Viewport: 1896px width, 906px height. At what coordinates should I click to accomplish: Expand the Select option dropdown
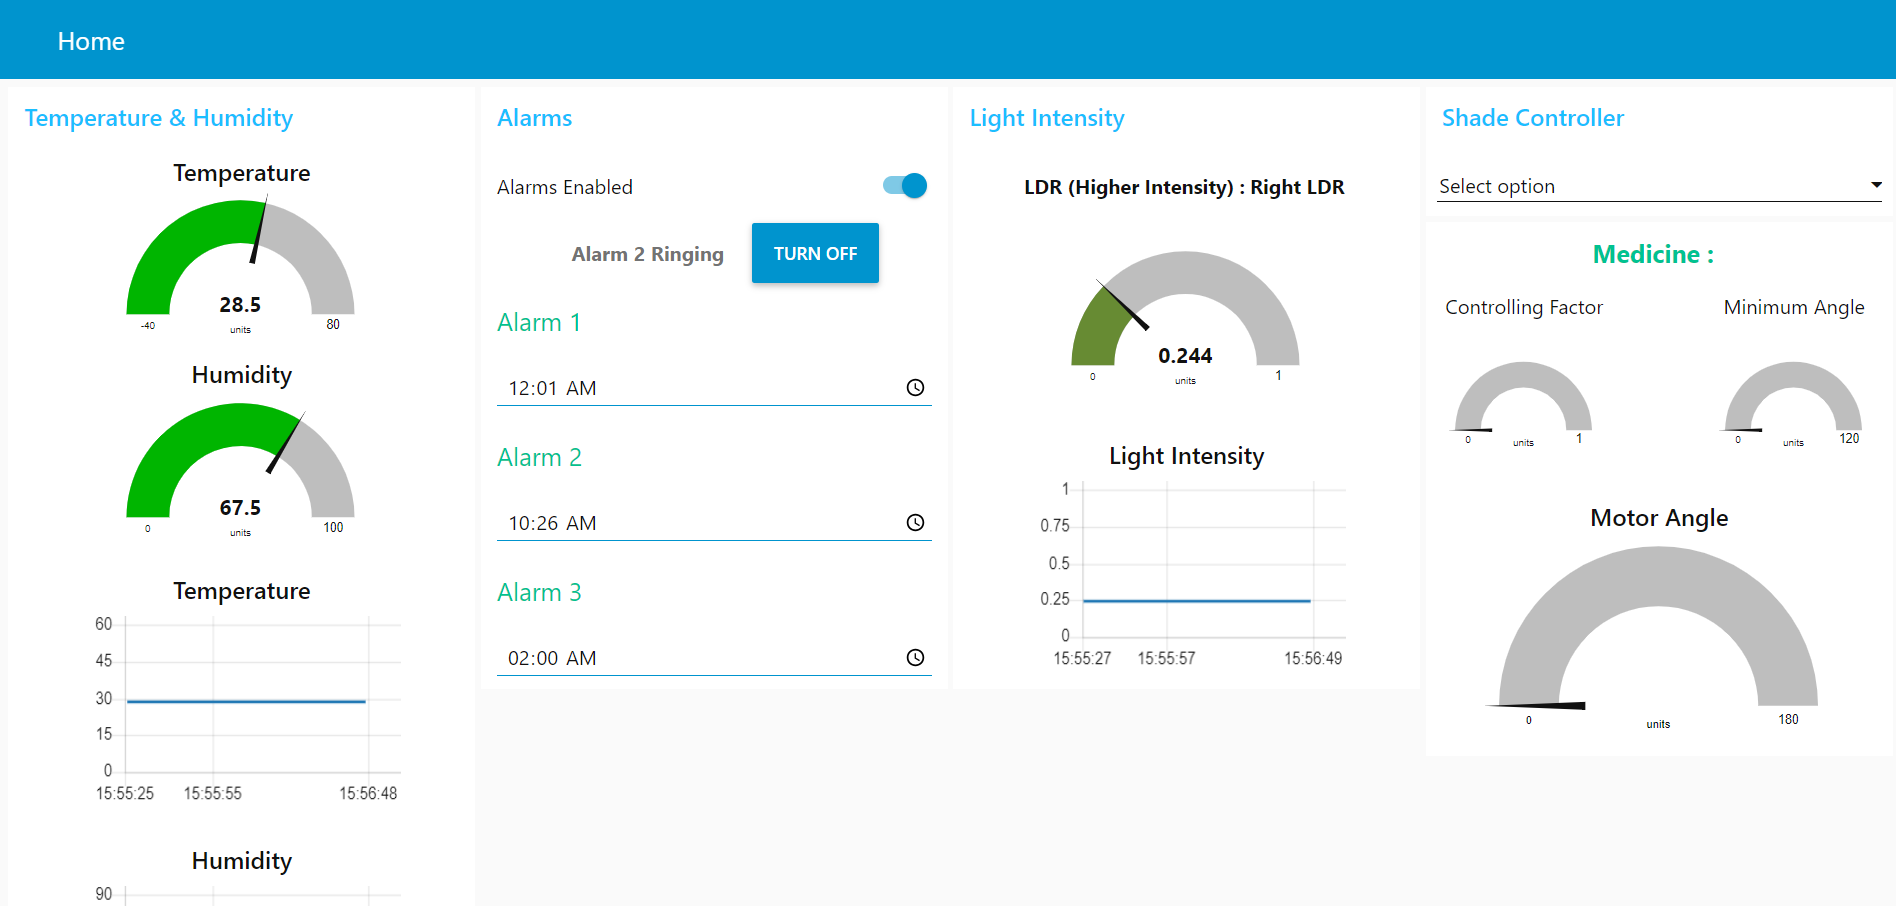coord(1659,186)
